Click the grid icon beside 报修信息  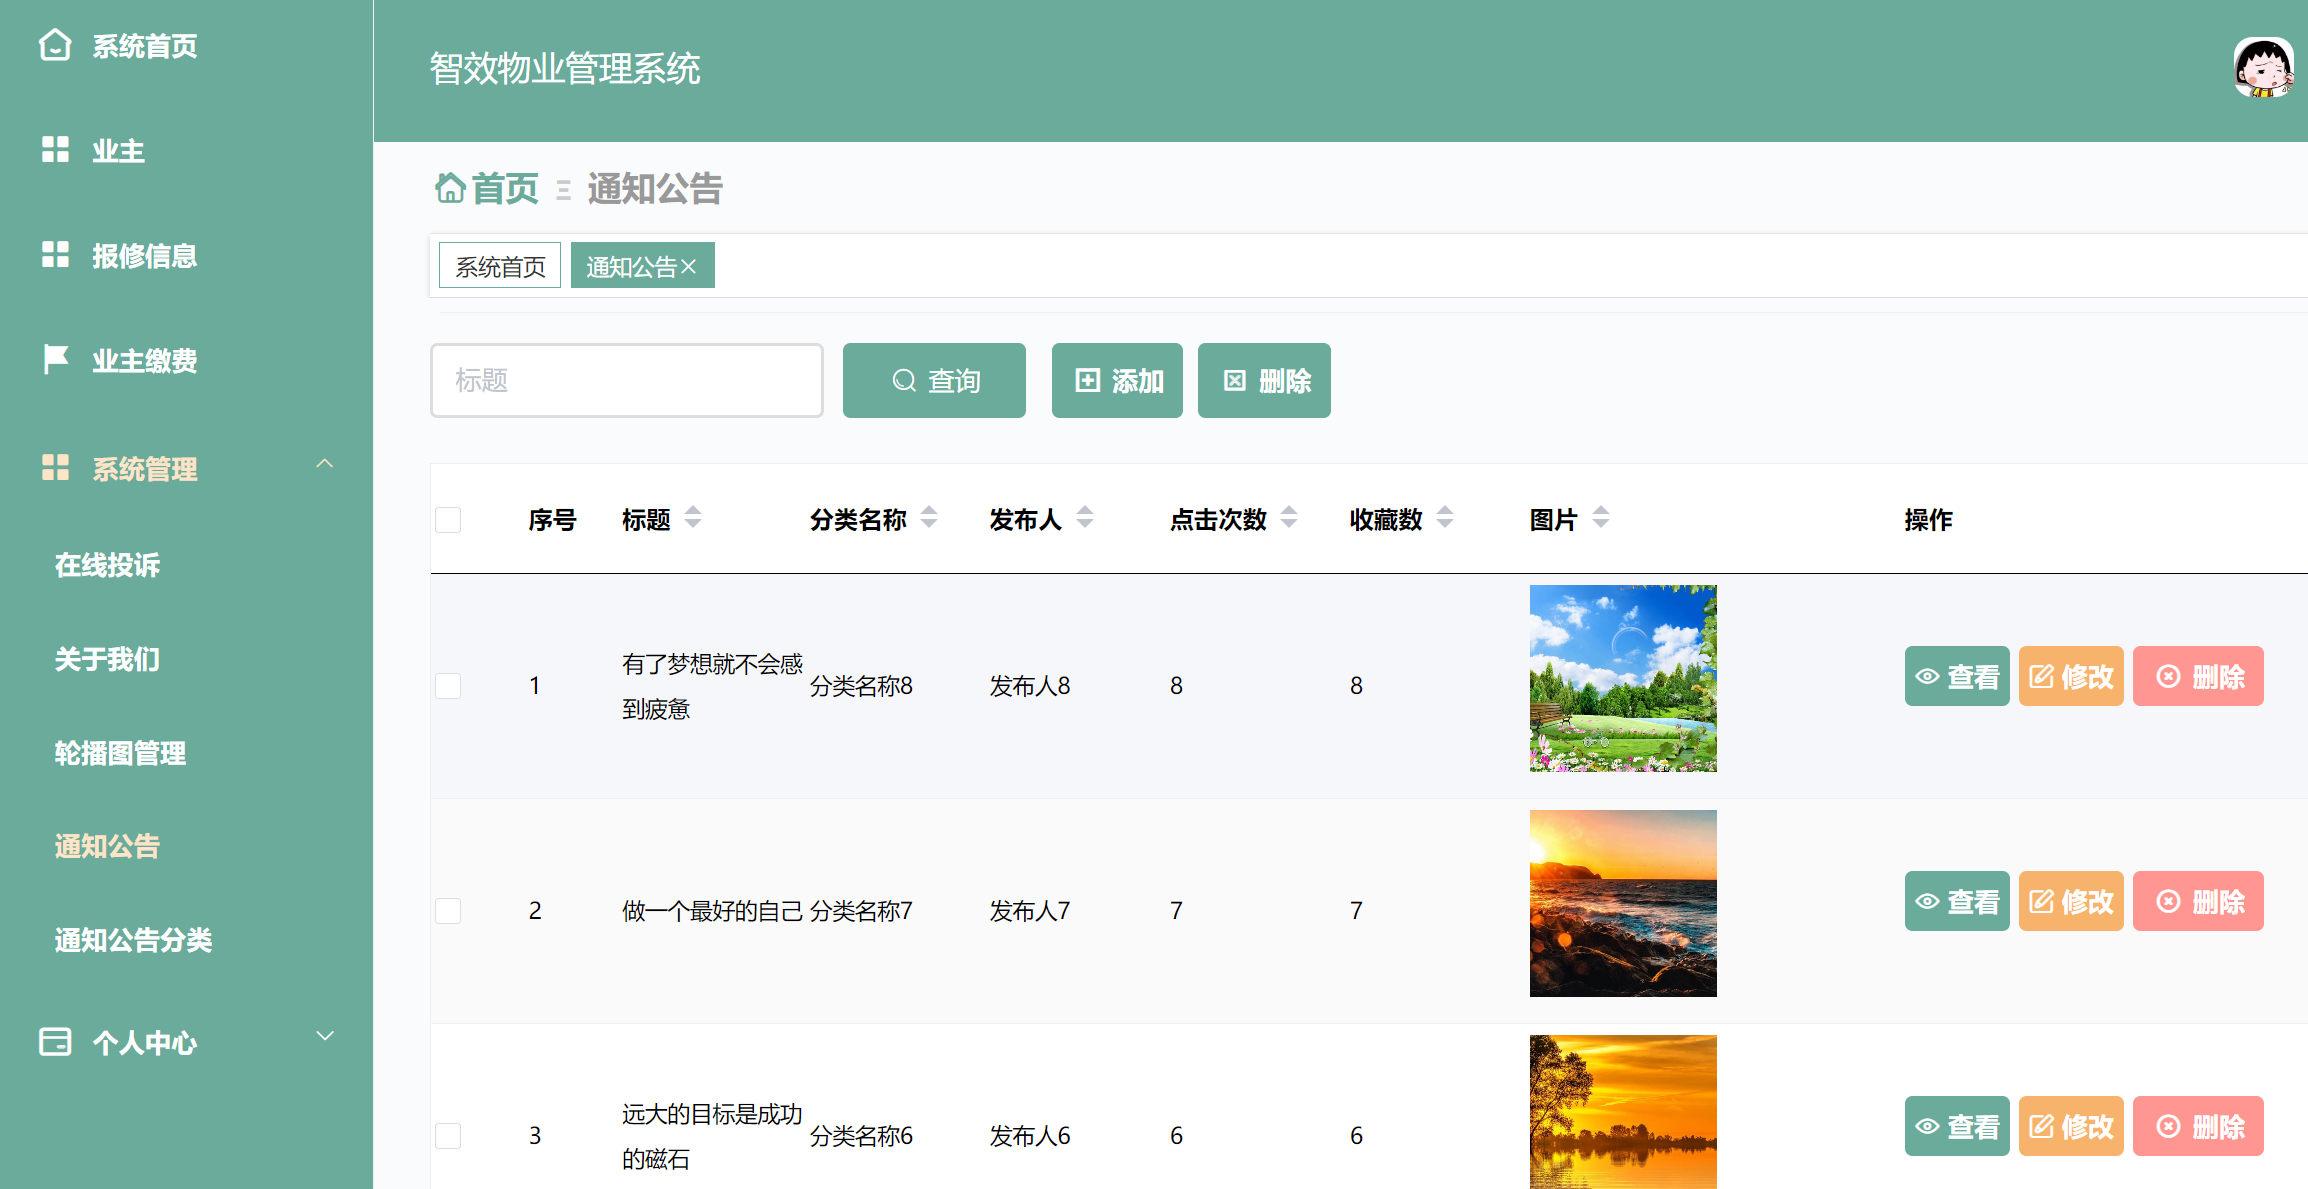tap(55, 255)
